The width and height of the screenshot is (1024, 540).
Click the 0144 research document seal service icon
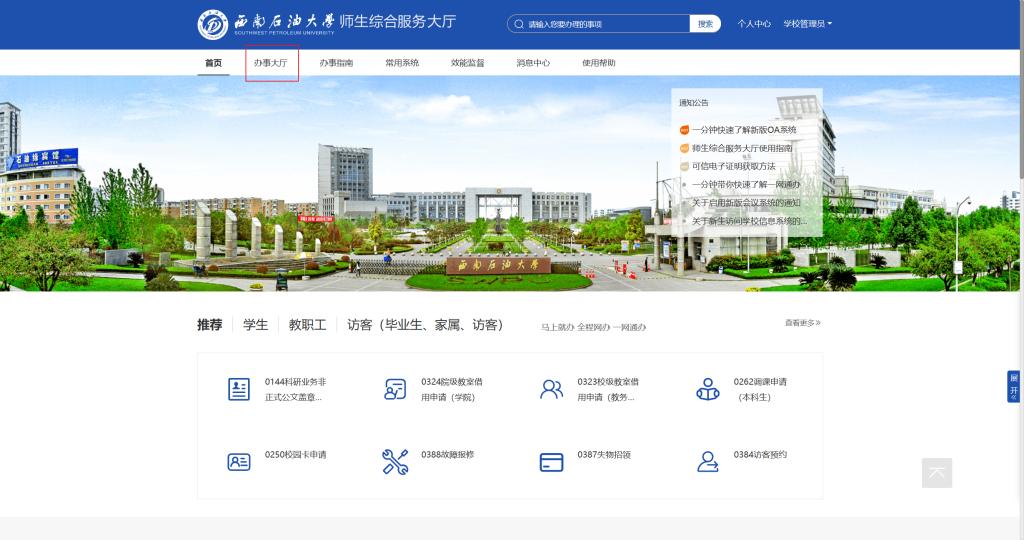pyautogui.click(x=239, y=390)
